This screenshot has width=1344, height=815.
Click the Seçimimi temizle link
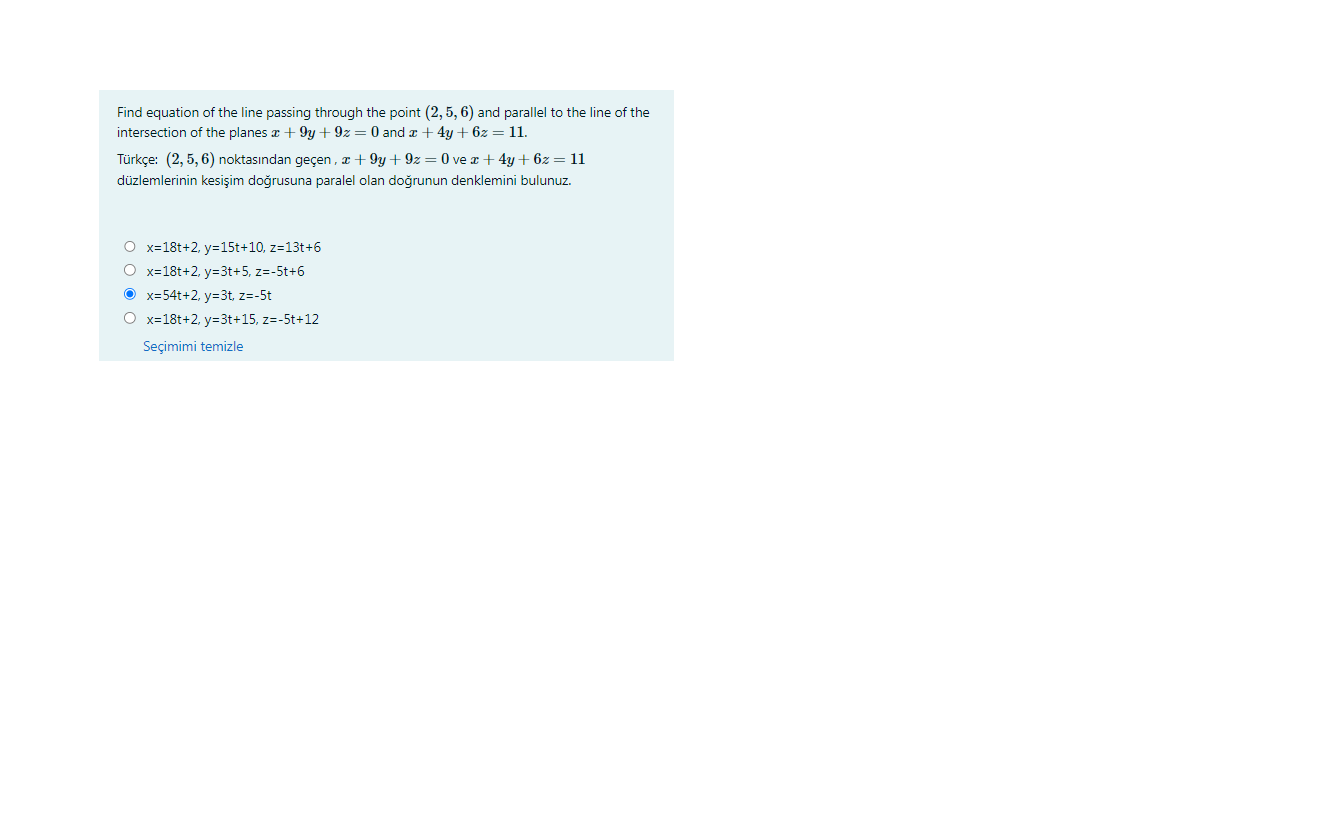(x=193, y=346)
